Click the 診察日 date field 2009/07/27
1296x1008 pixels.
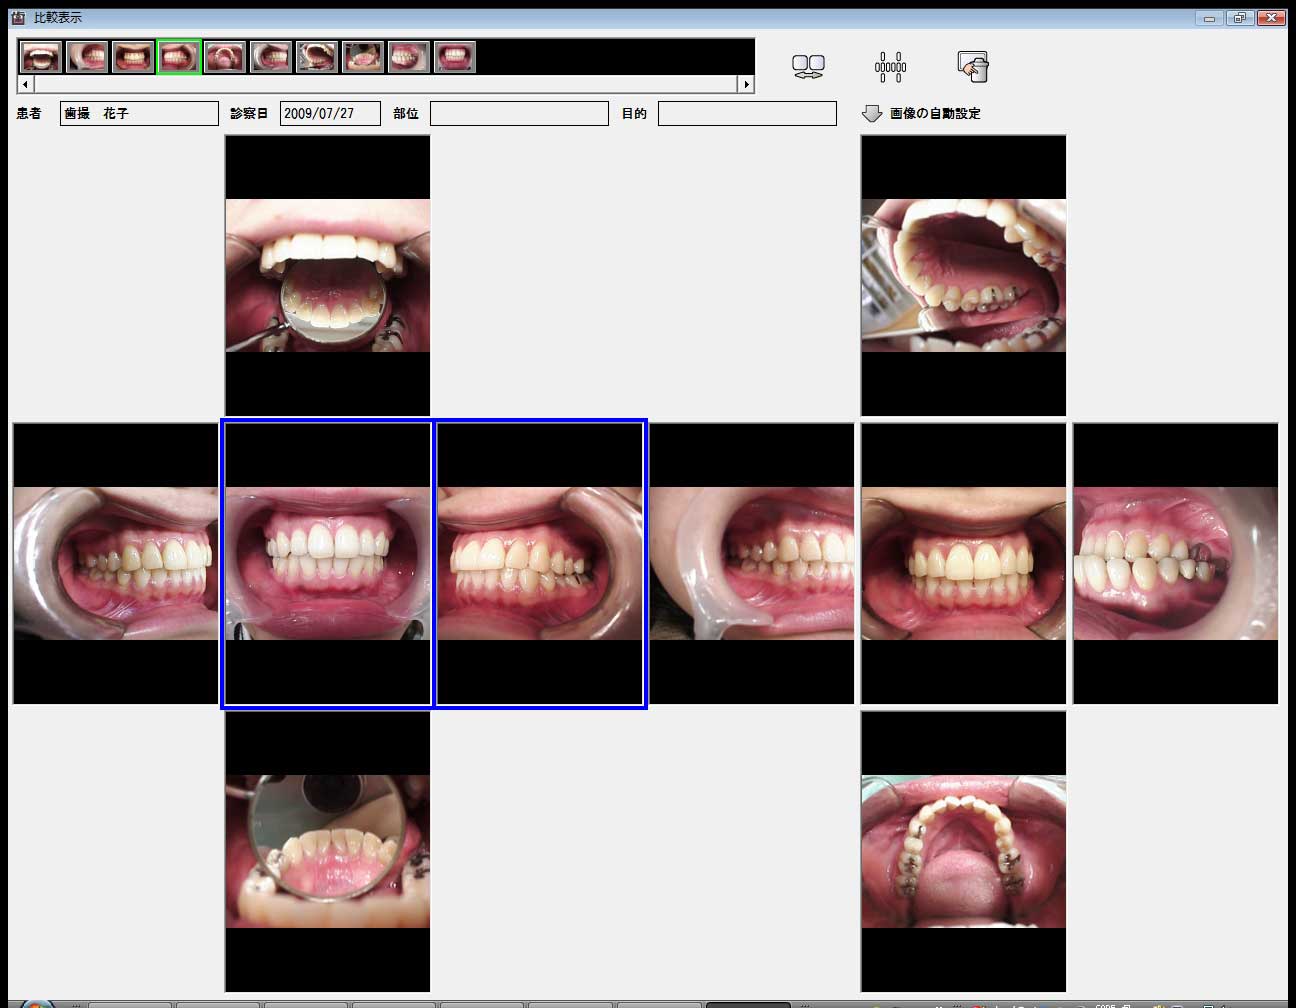[330, 114]
